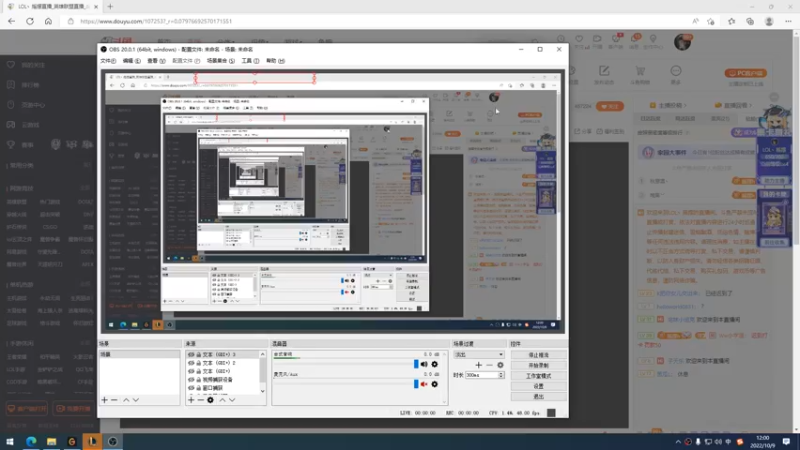
Task: Click the orange PC客户端 button on Douyu
Action: (745, 73)
